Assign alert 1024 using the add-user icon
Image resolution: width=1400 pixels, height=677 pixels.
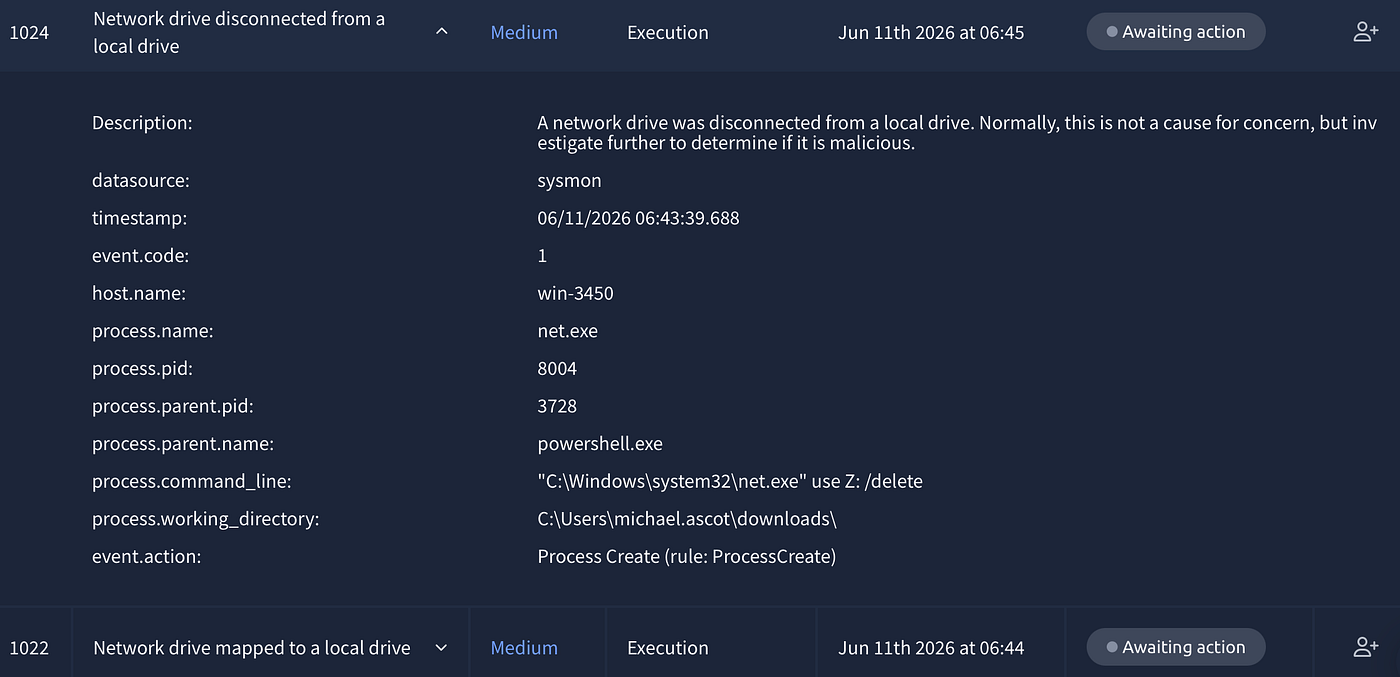tap(1365, 32)
